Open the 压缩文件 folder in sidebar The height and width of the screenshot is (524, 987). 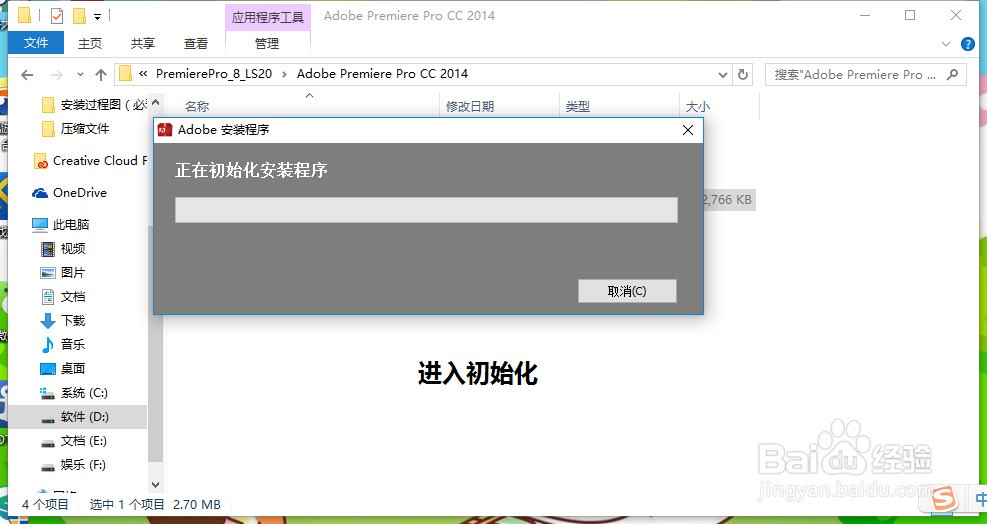76,128
